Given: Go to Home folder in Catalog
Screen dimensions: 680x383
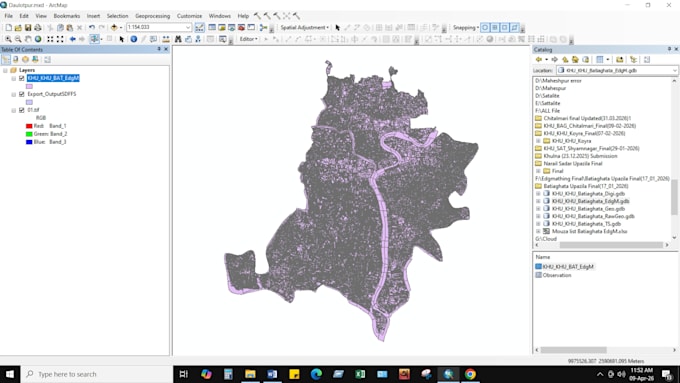Looking at the screenshot, I should click(575, 59).
